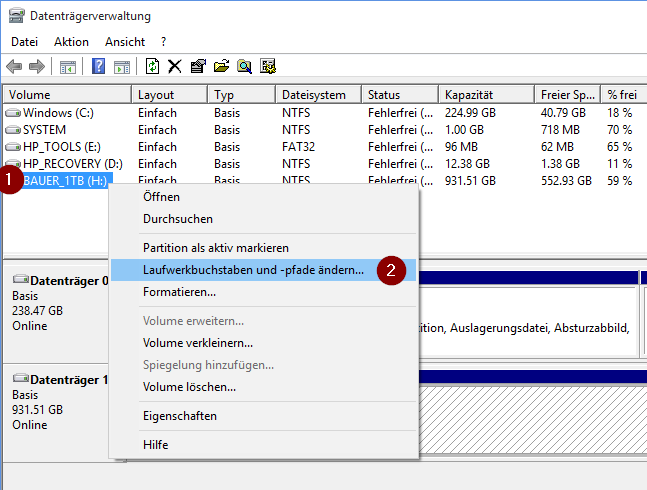Sort by the Typ column header

pyautogui.click(x=242, y=95)
